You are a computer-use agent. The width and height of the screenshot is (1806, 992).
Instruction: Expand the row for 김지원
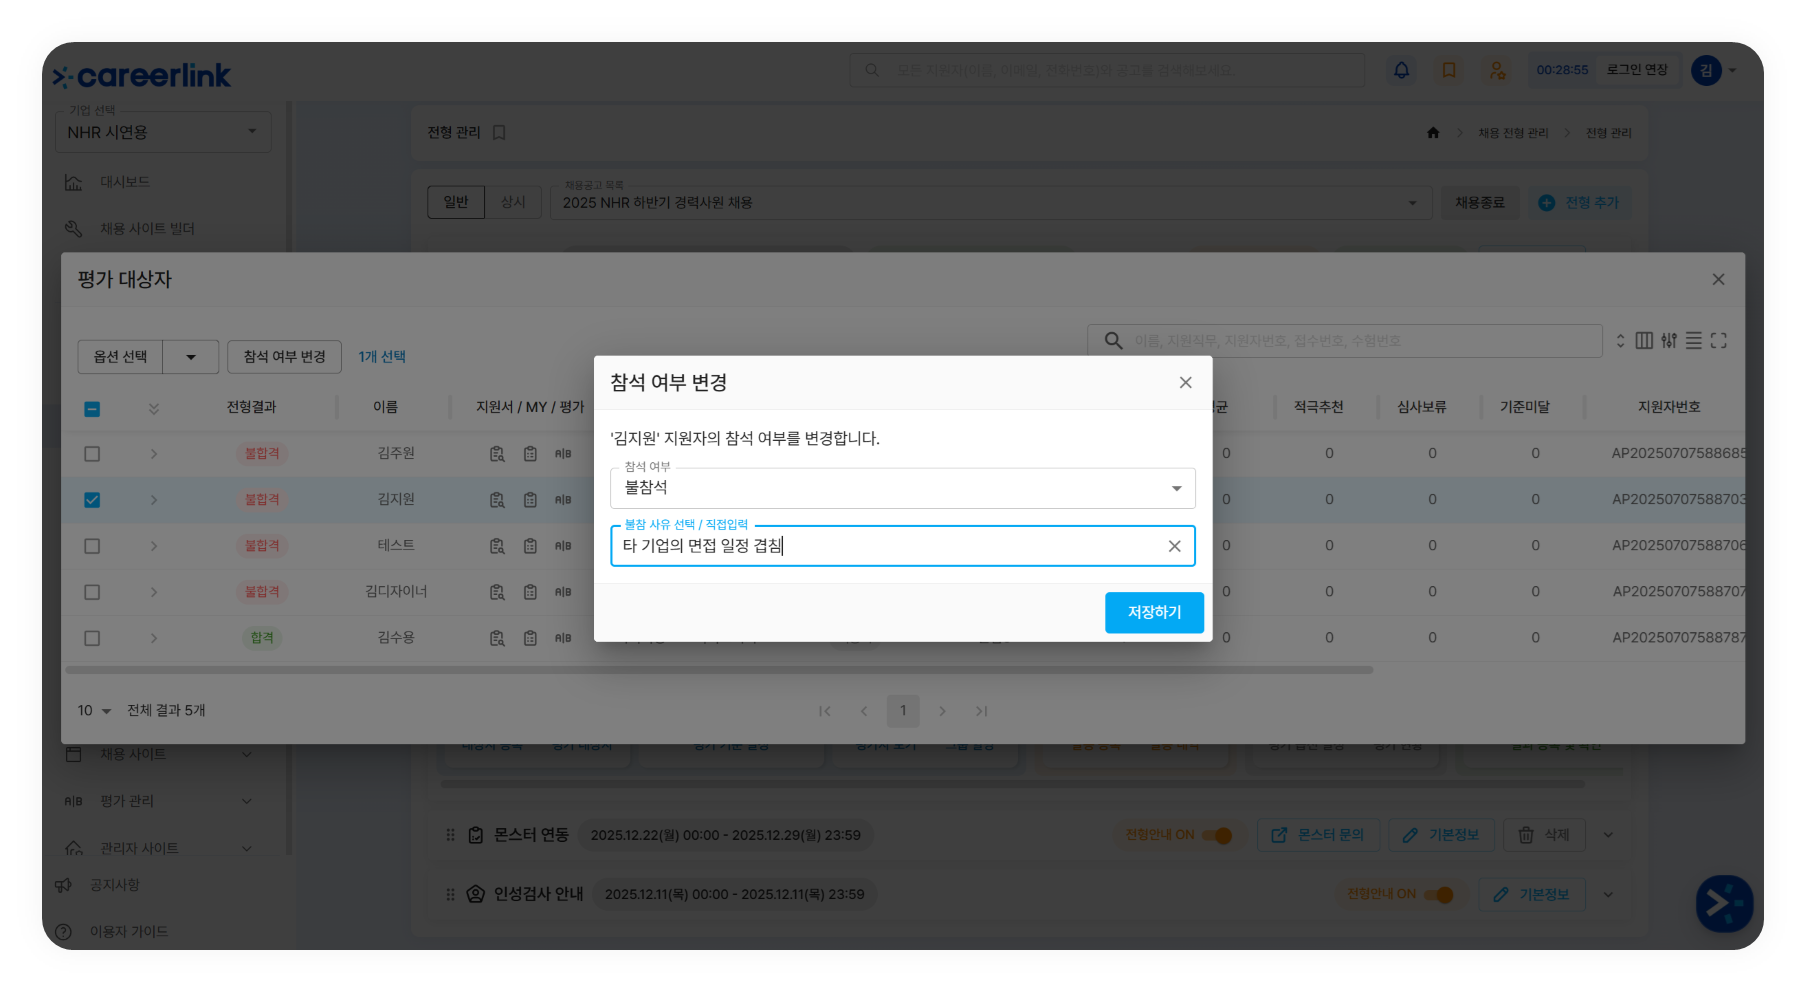tap(154, 500)
